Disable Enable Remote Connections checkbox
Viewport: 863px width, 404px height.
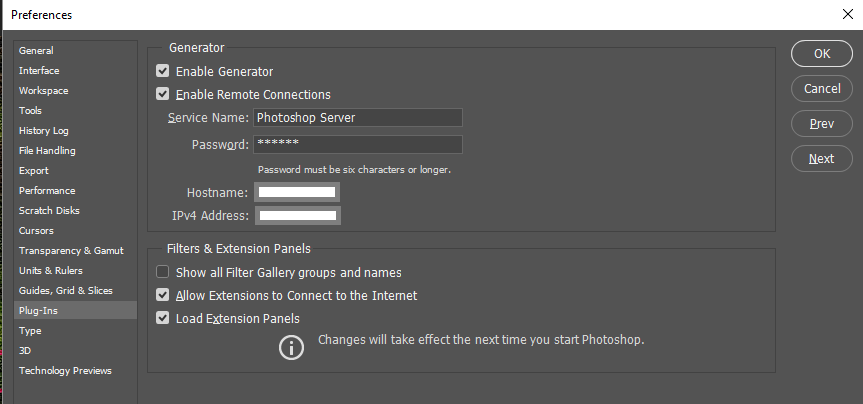click(163, 95)
